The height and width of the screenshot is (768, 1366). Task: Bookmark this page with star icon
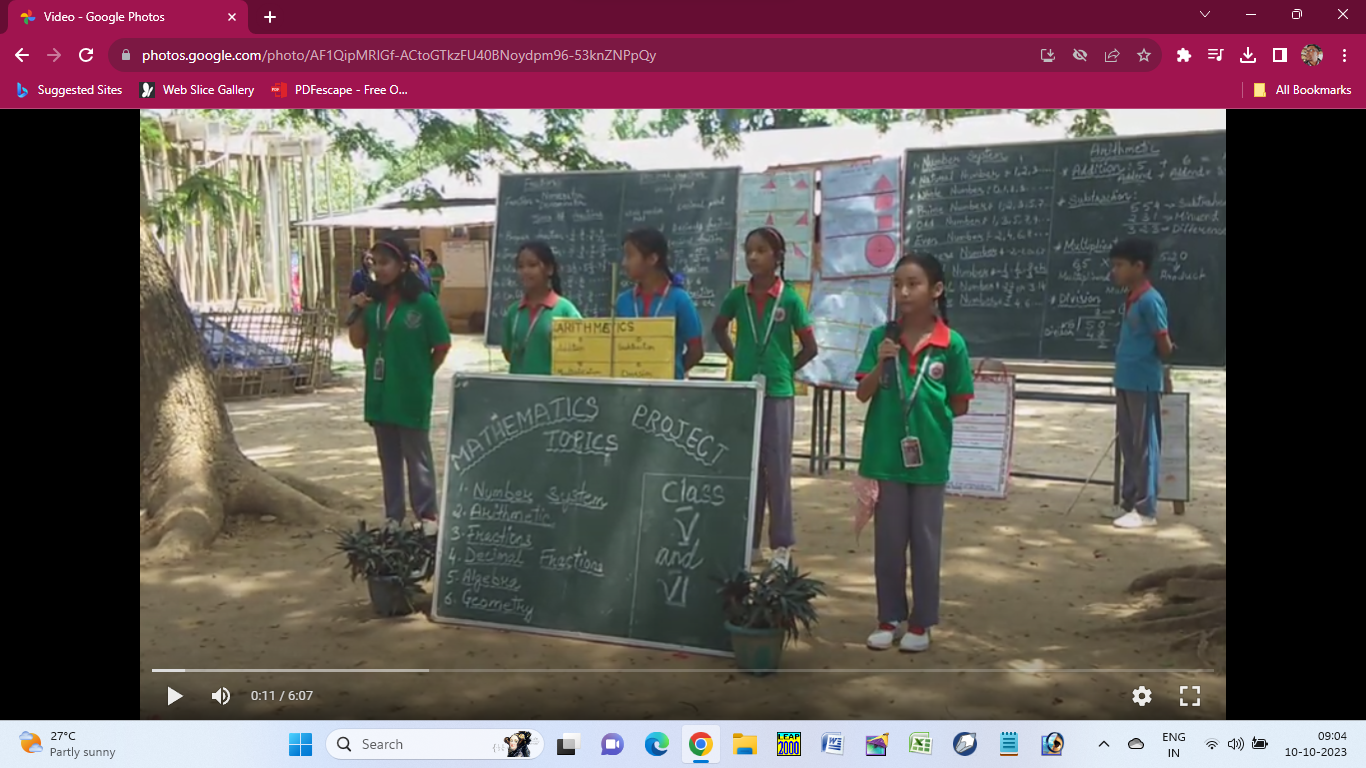(1144, 55)
